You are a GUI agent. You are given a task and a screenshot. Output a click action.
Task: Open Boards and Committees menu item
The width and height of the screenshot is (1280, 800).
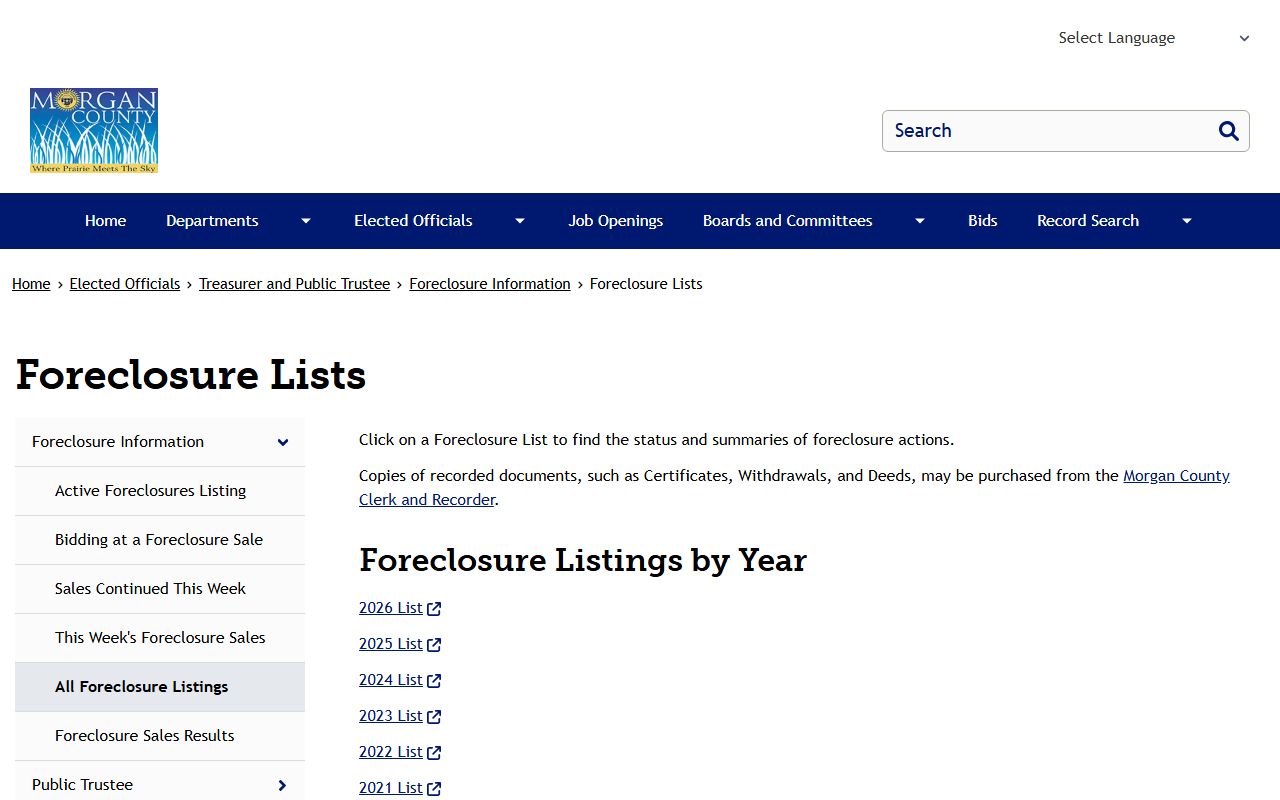tap(788, 221)
